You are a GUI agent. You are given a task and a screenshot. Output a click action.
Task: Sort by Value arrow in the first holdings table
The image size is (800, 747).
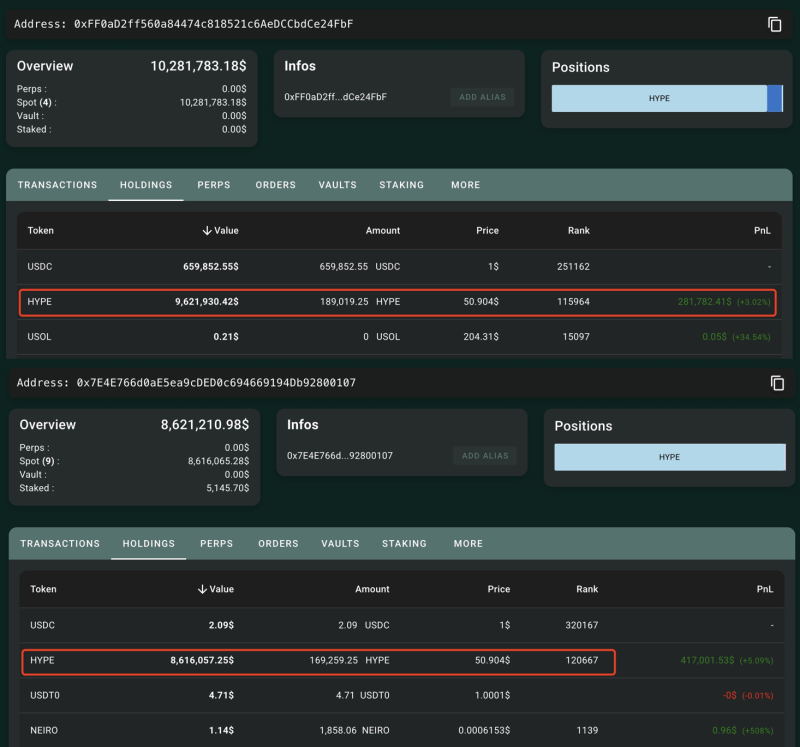[x=207, y=231]
